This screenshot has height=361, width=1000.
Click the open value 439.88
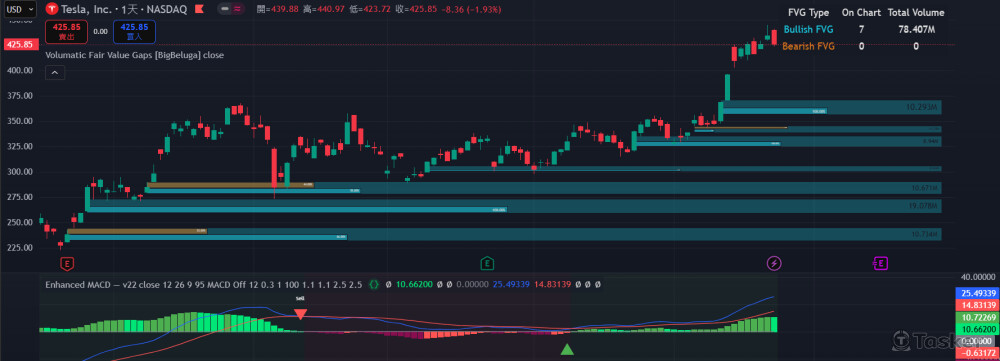286,10
